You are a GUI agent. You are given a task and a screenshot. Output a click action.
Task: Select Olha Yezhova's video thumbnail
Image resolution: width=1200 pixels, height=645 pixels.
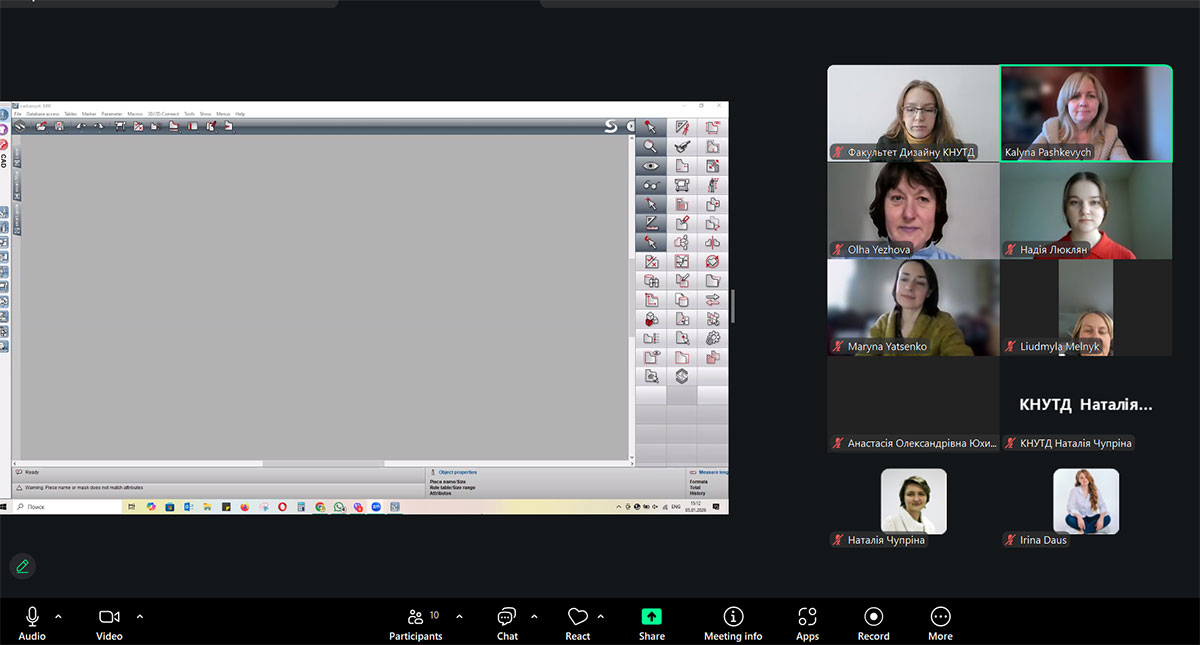pyautogui.click(x=913, y=210)
